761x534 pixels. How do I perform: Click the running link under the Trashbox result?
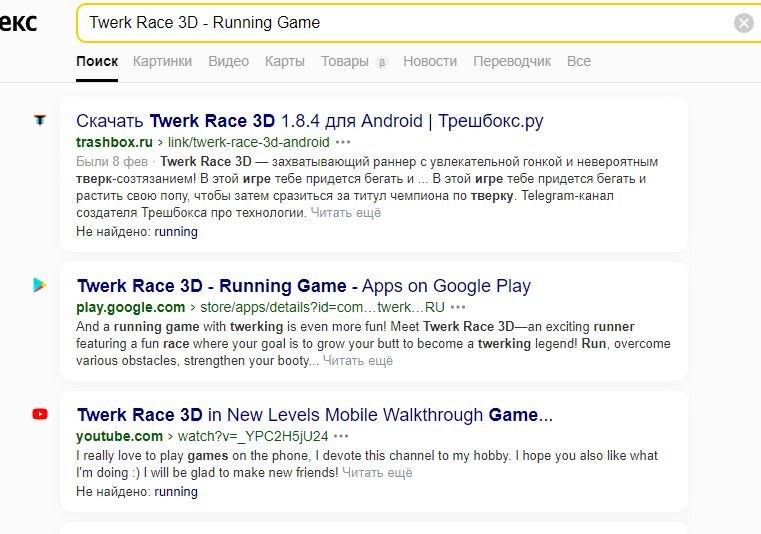click(176, 232)
